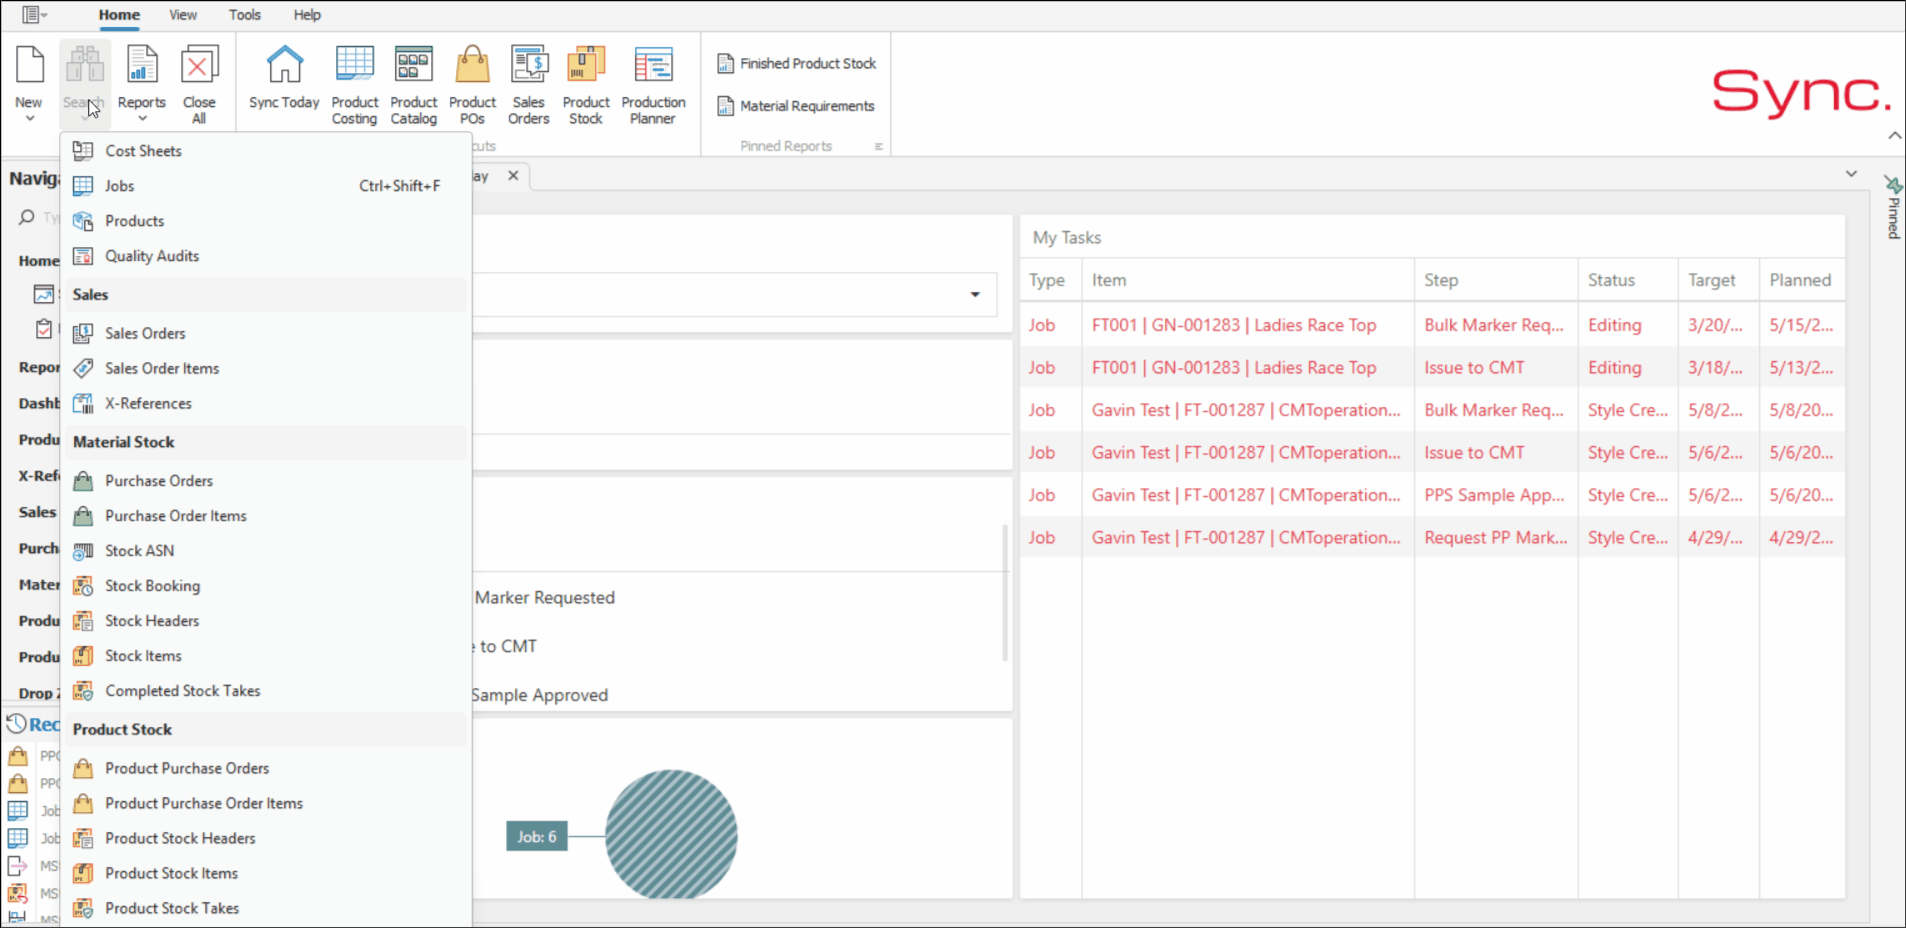Select Stock Booking menu entry

tap(266, 586)
